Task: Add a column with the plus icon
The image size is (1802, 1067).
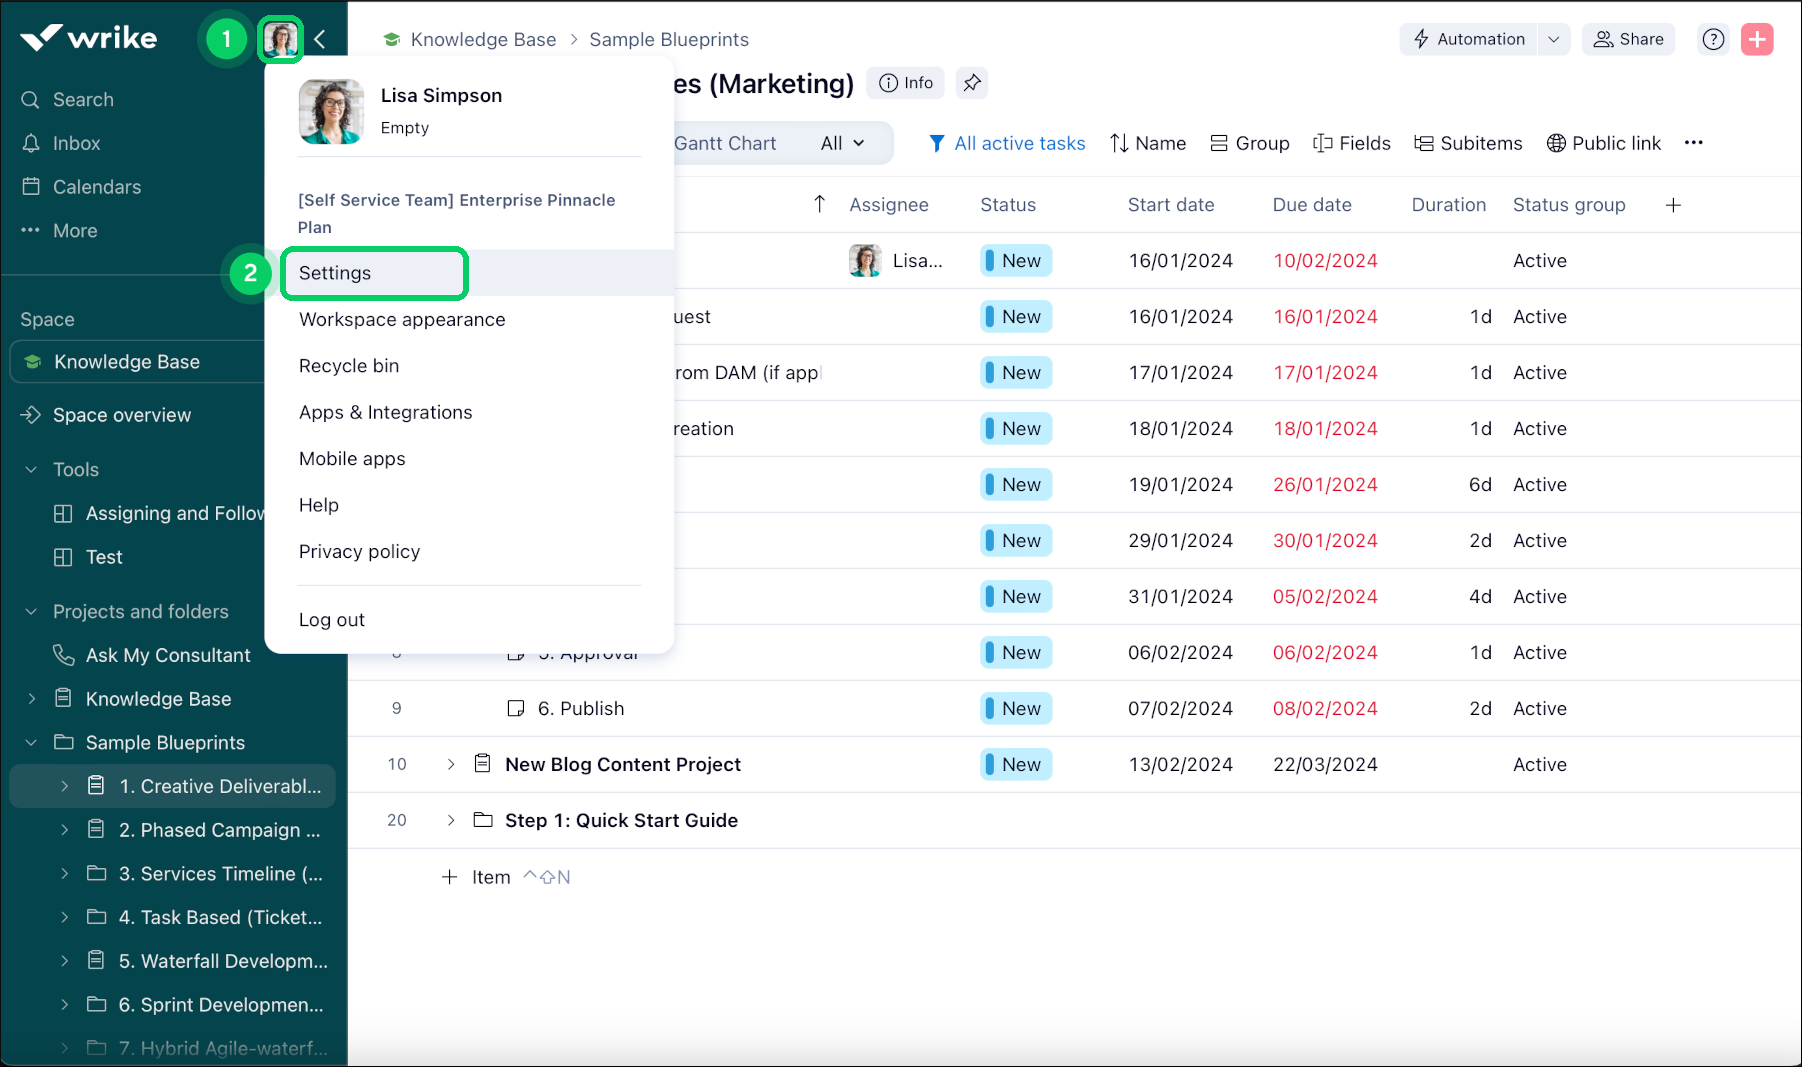Action: click(1673, 205)
